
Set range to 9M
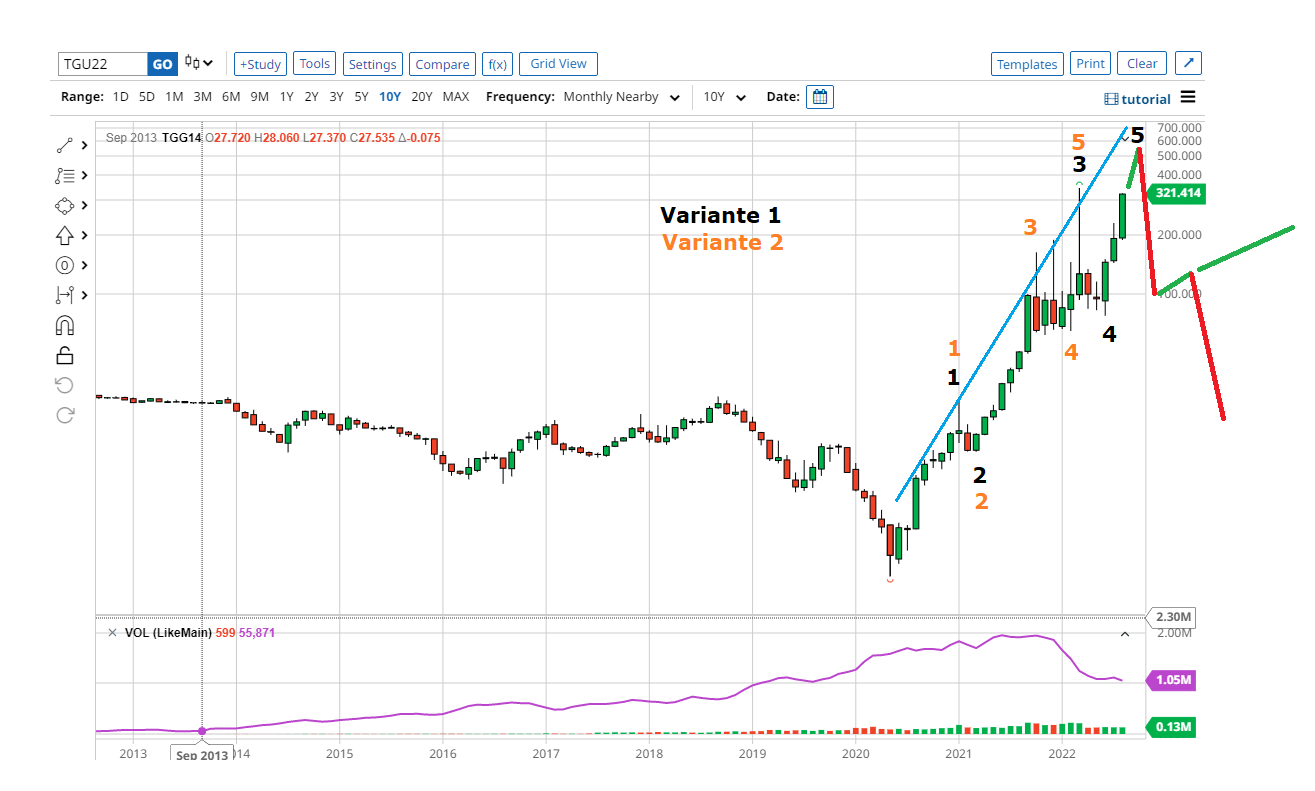click(260, 97)
